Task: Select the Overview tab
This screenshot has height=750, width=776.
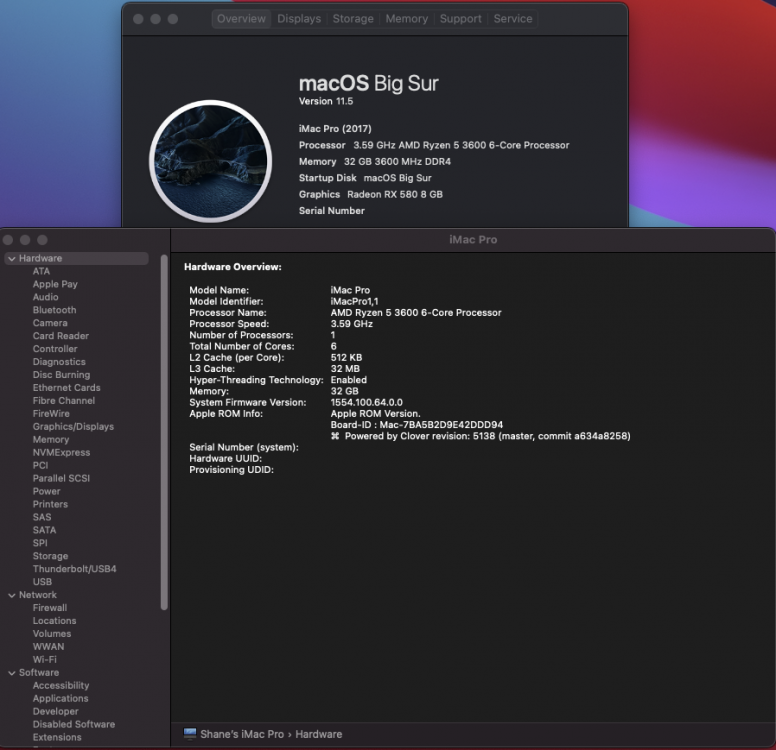Action: (242, 19)
